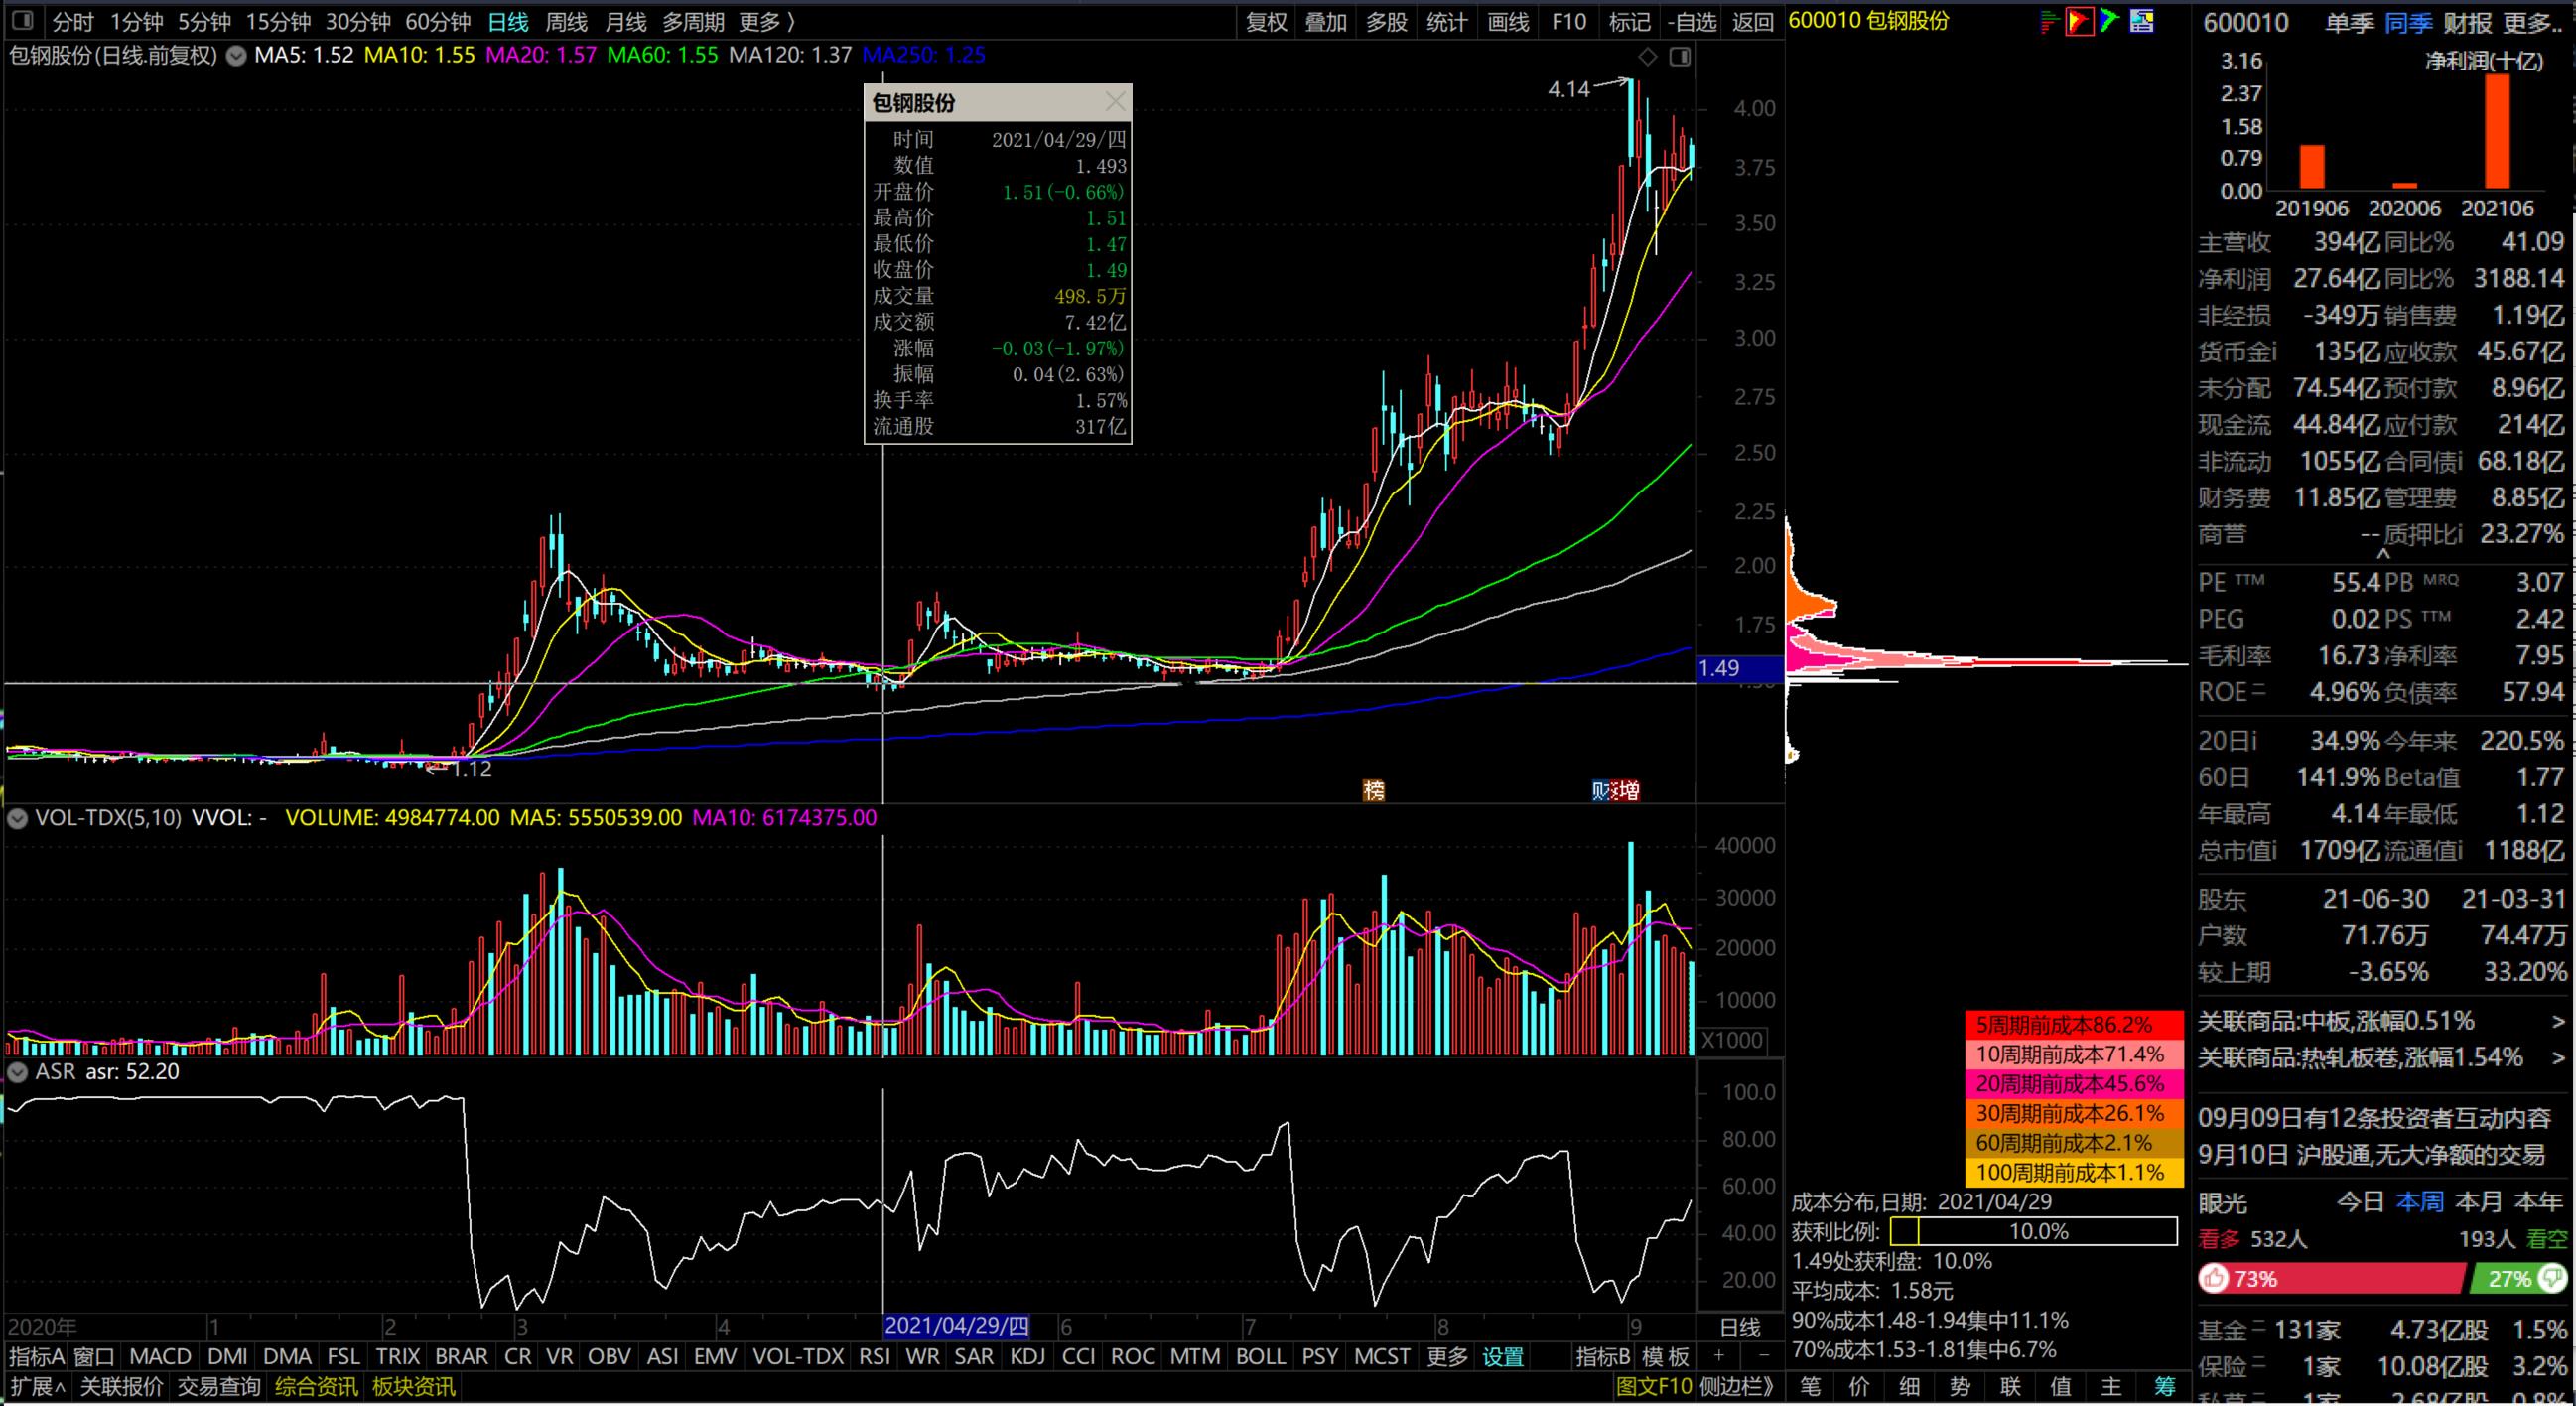Switch sentiment view to 本周
The image size is (2576, 1406).
tap(2420, 1202)
